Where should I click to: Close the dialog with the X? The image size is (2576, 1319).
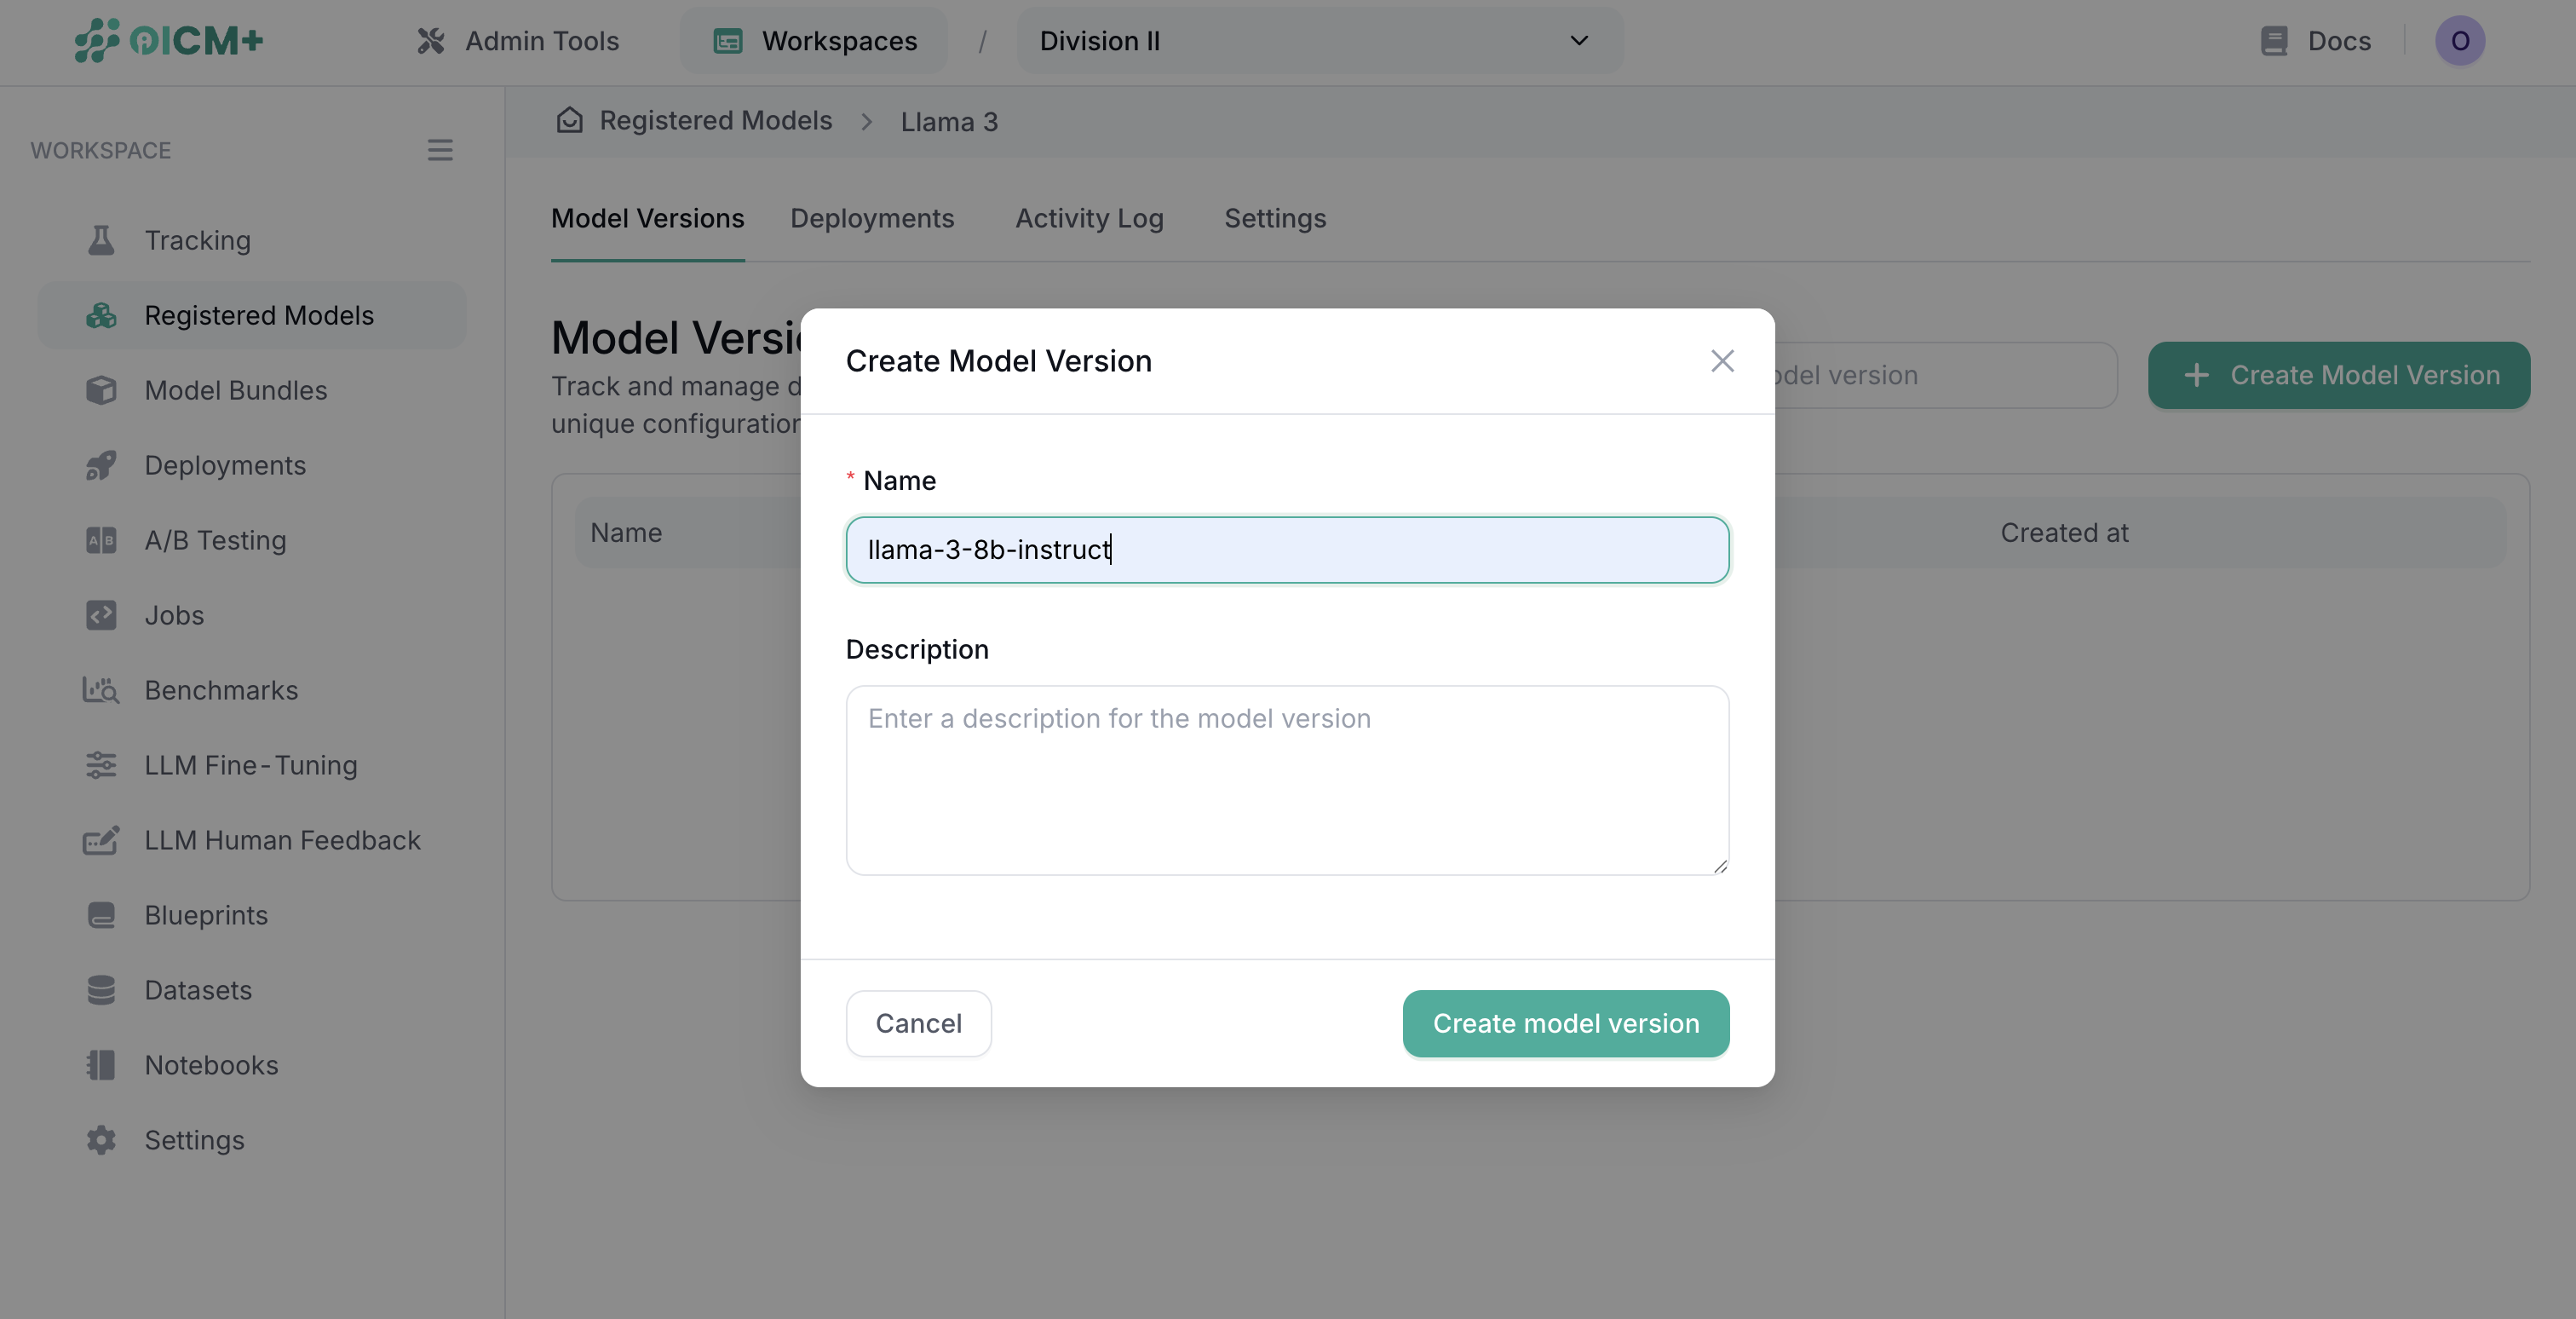point(1722,361)
